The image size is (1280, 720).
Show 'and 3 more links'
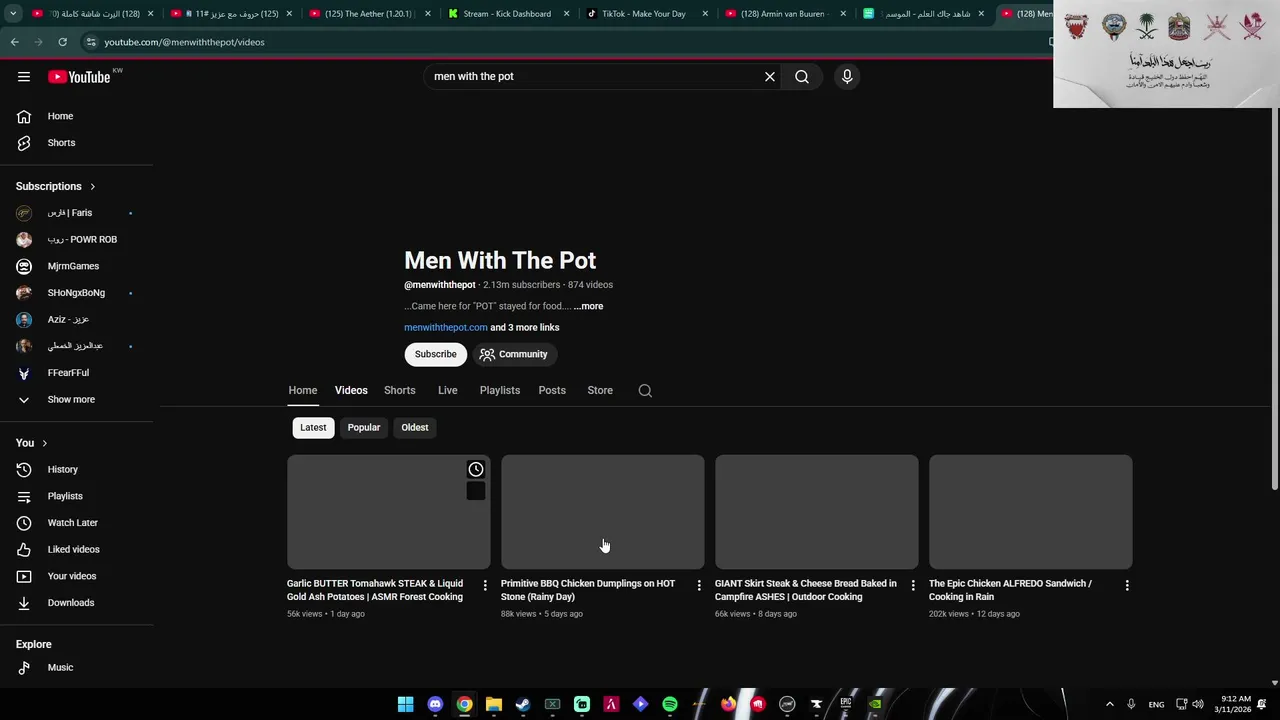click(x=525, y=327)
